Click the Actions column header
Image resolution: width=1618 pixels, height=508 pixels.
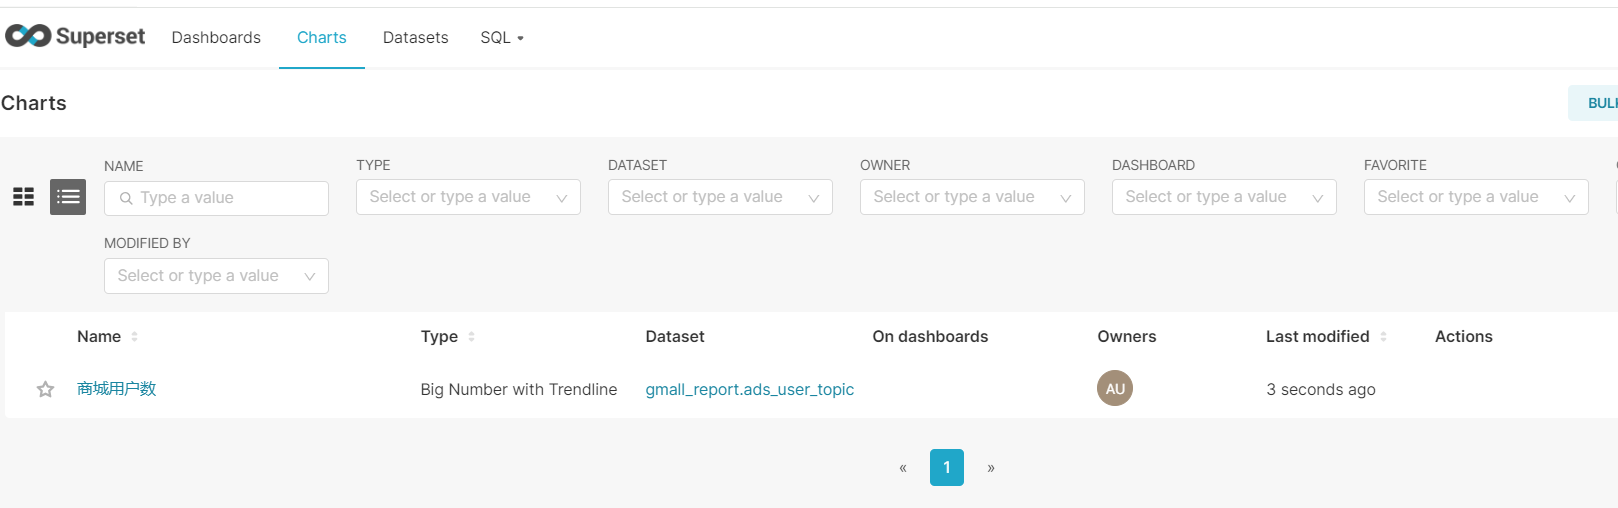[1464, 337]
